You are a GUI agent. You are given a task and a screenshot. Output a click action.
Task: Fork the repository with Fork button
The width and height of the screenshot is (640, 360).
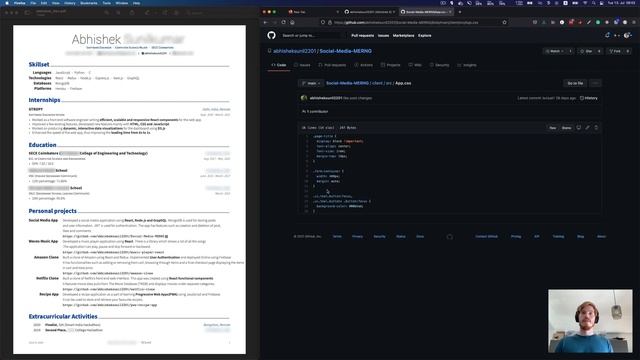616,51
